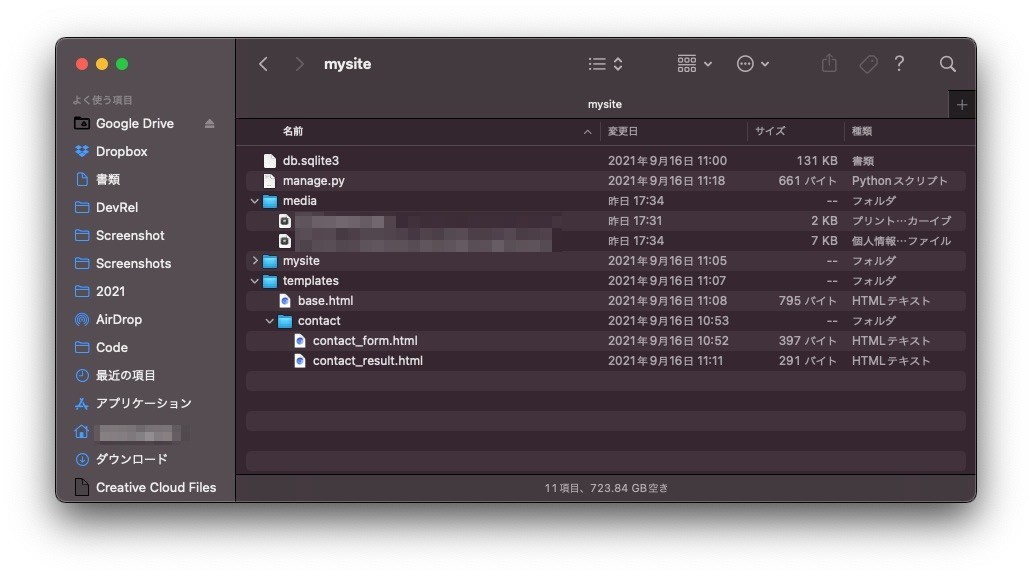Go back using the back arrow
This screenshot has height=576, width=1032.
click(x=263, y=63)
